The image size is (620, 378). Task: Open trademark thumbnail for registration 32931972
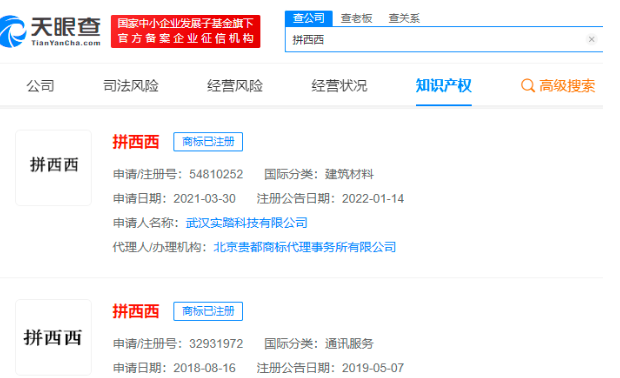pos(53,337)
